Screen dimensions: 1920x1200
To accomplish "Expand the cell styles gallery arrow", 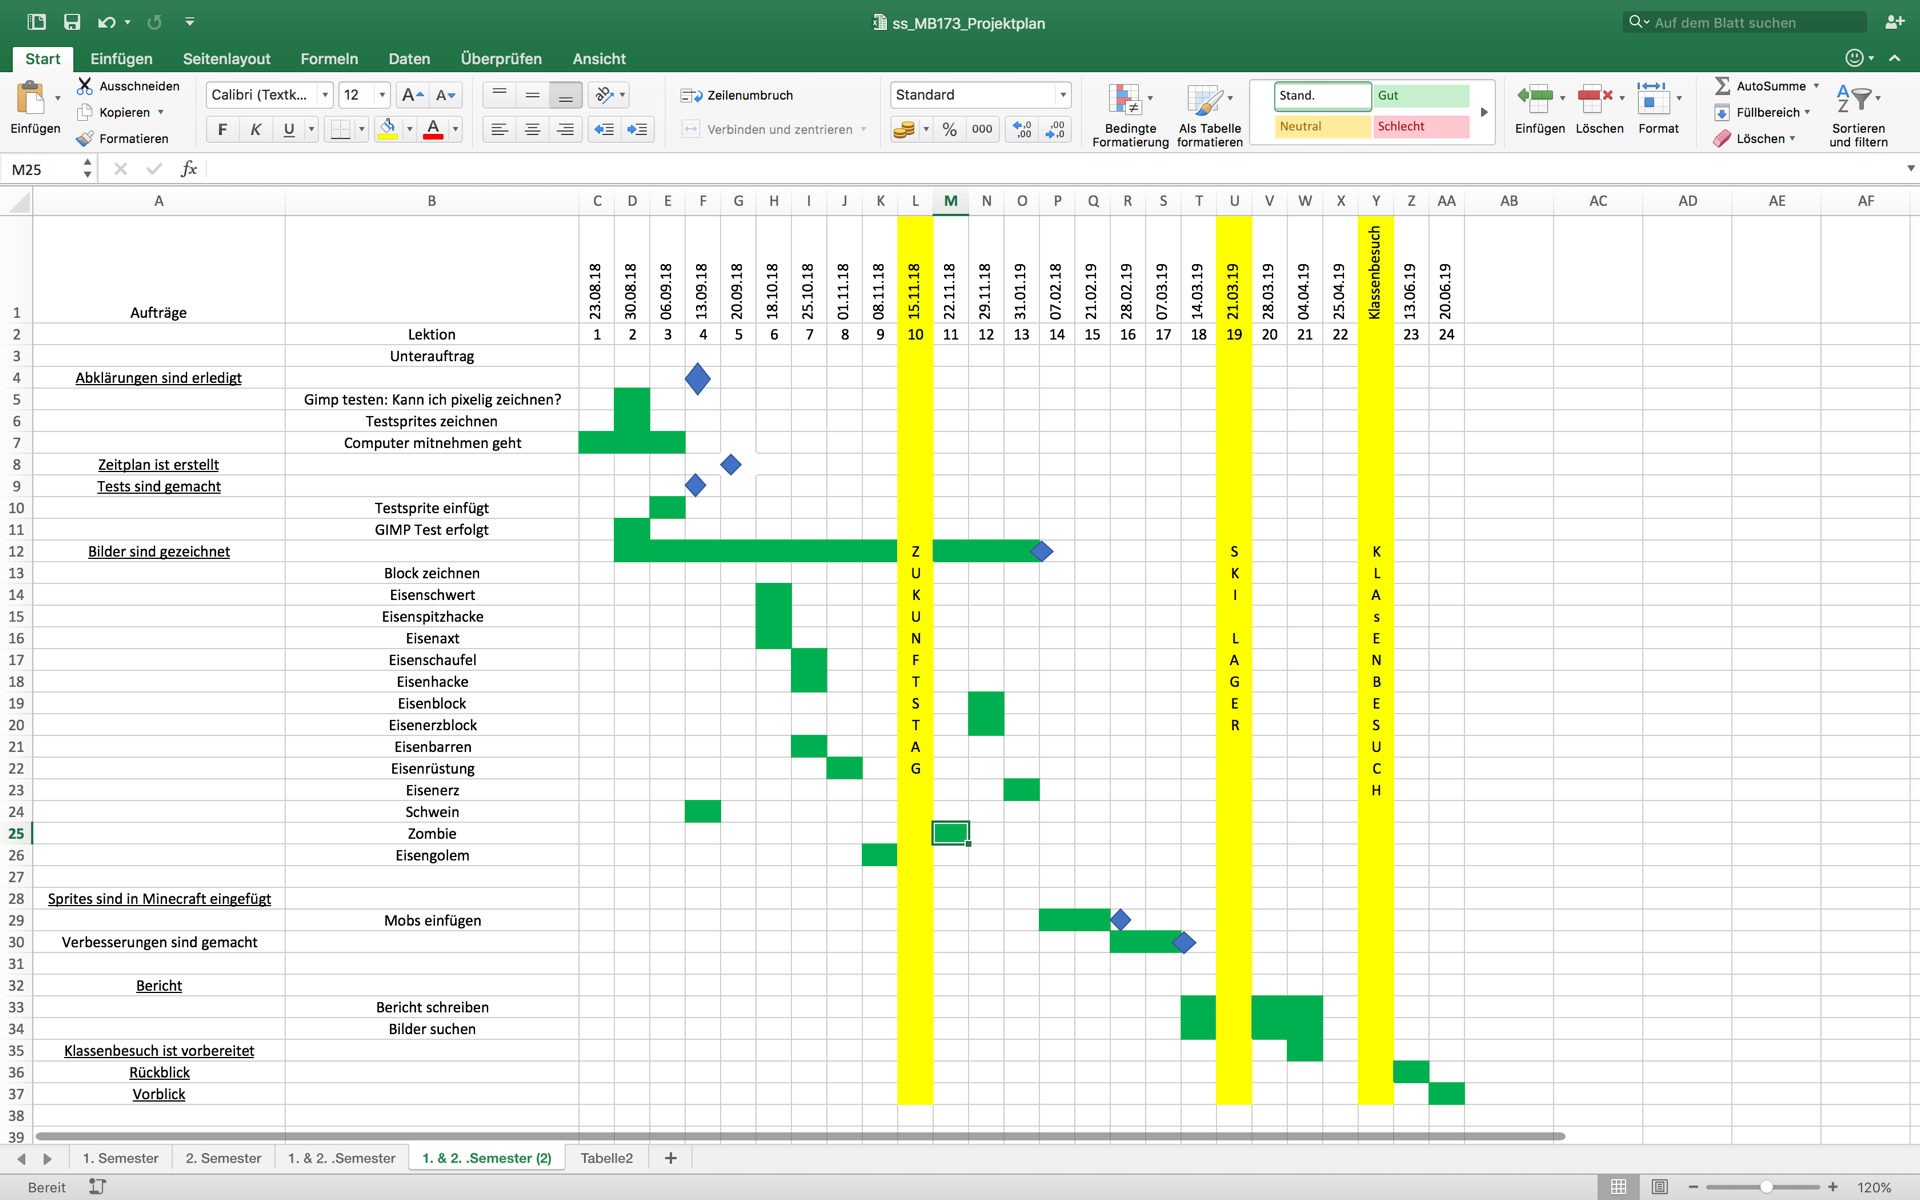I will 1484,112.
